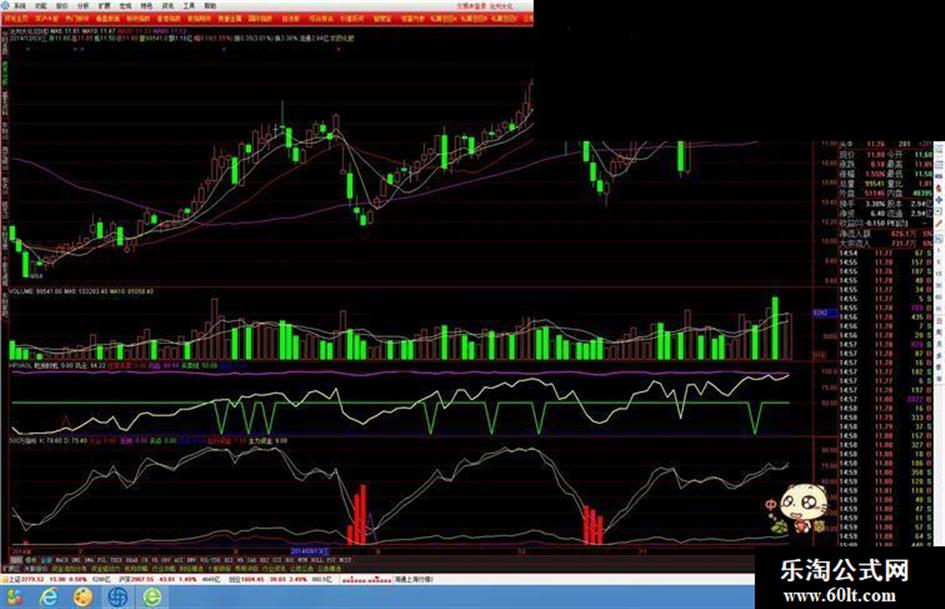
Task: Switch to the TRIX indicator tab
Action: tap(115, 560)
